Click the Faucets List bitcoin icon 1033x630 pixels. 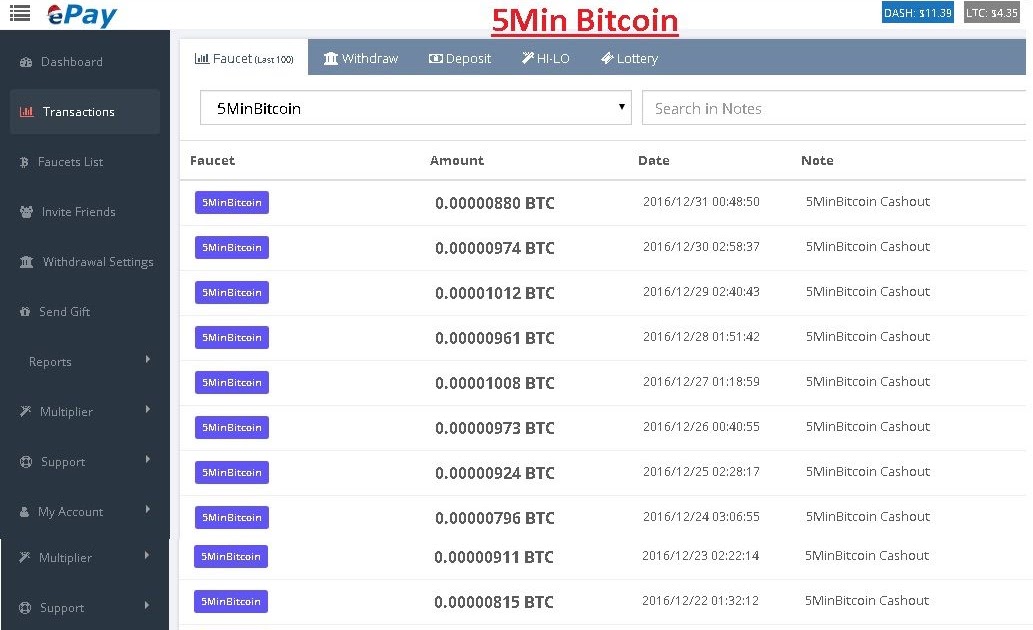(x=24, y=162)
